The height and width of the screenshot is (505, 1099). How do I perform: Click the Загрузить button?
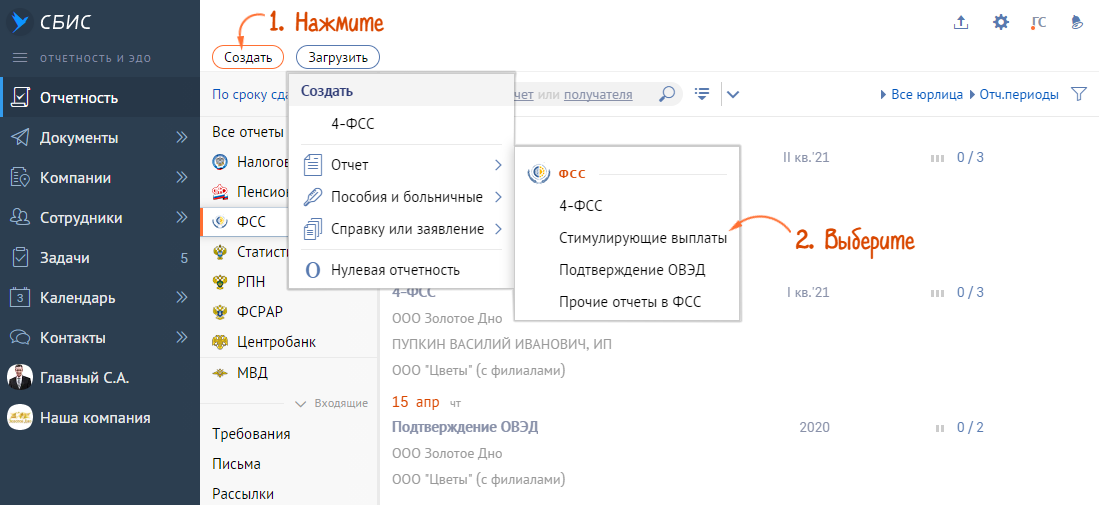click(338, 57)
